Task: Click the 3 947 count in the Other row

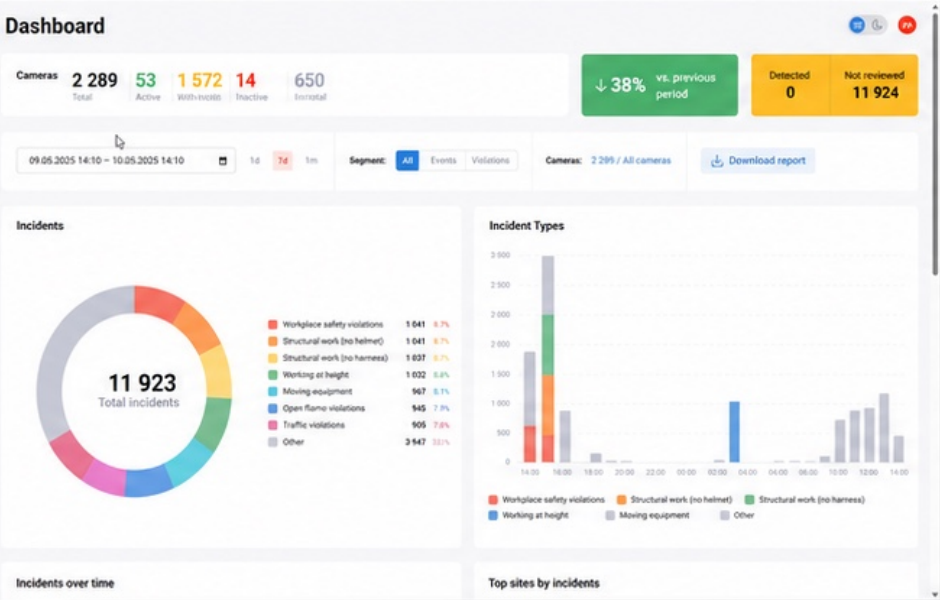Action: pos(415,442)
